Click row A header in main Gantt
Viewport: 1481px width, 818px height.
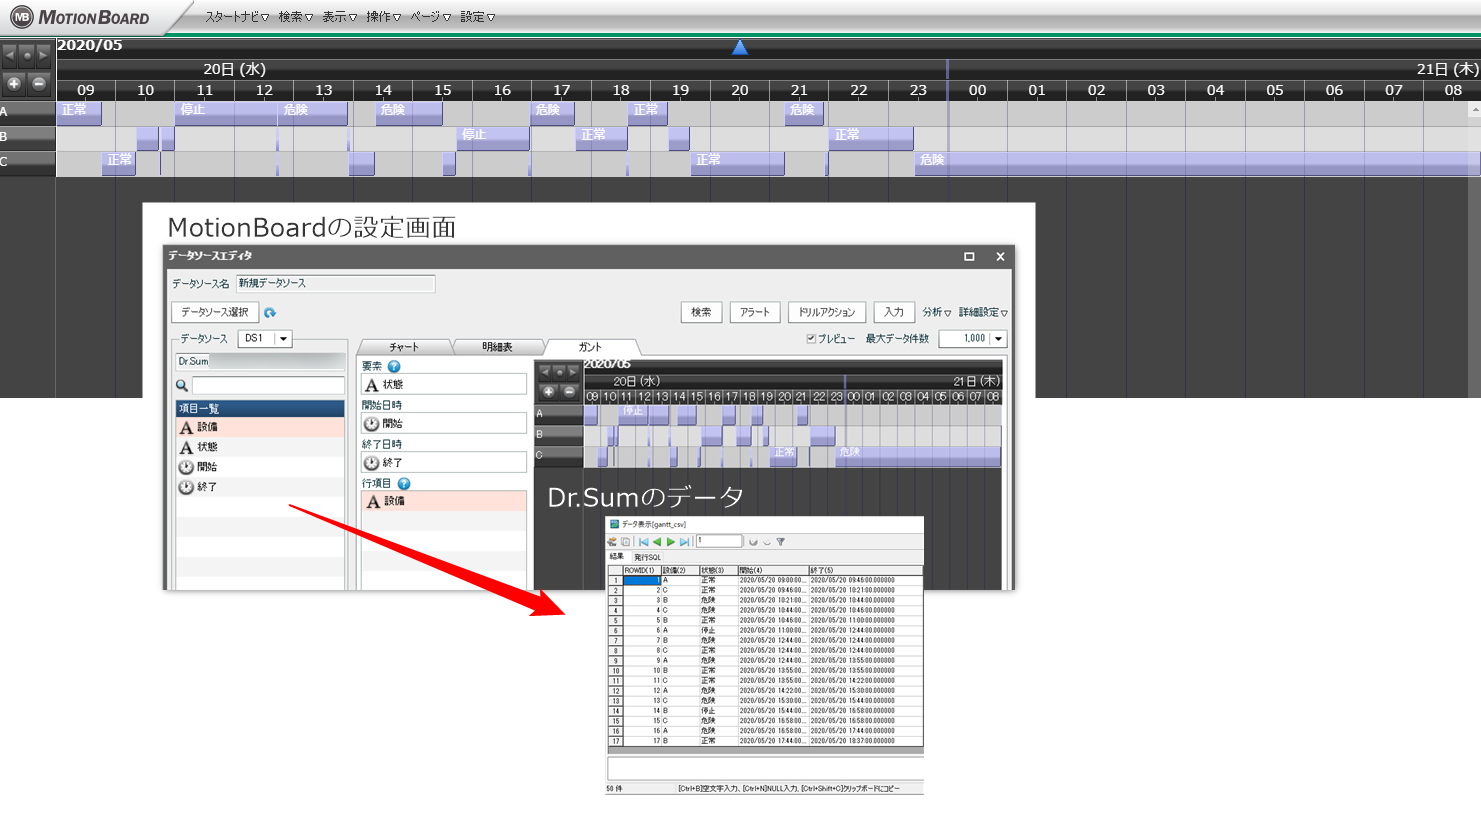click(x=28, y=112)
